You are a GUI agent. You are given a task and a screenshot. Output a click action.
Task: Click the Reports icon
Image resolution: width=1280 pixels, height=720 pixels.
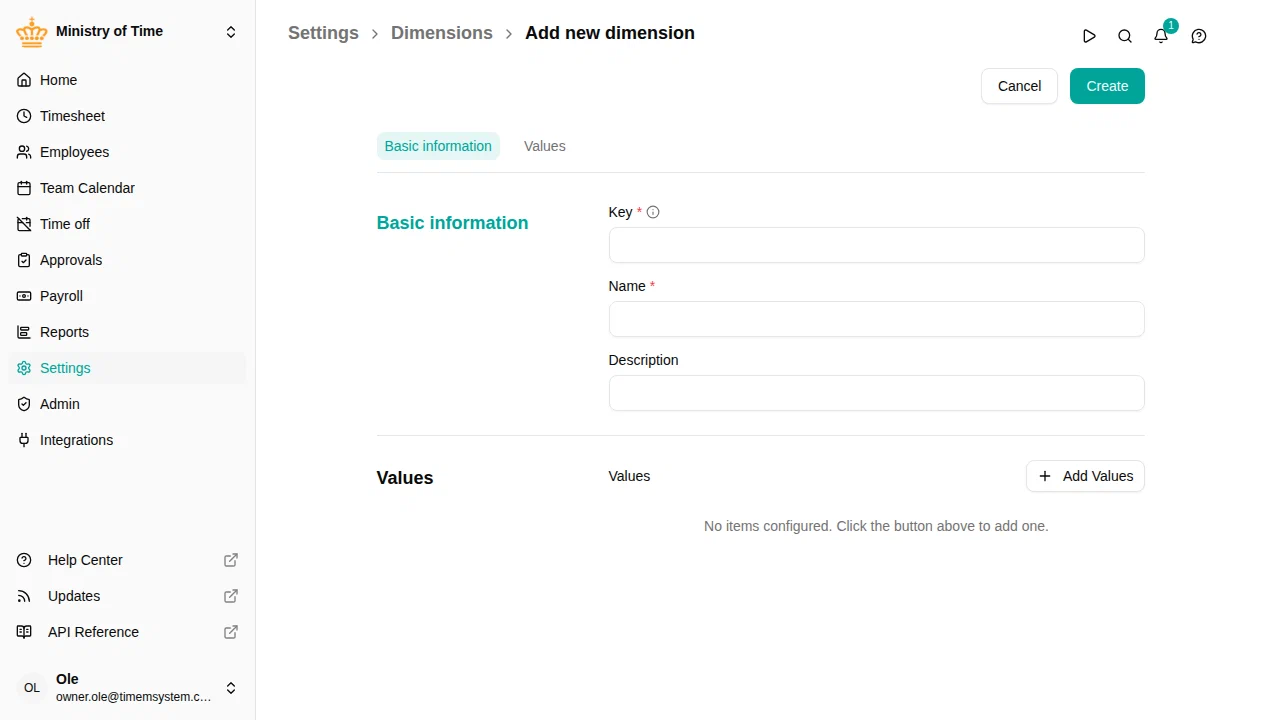[24, 332]
